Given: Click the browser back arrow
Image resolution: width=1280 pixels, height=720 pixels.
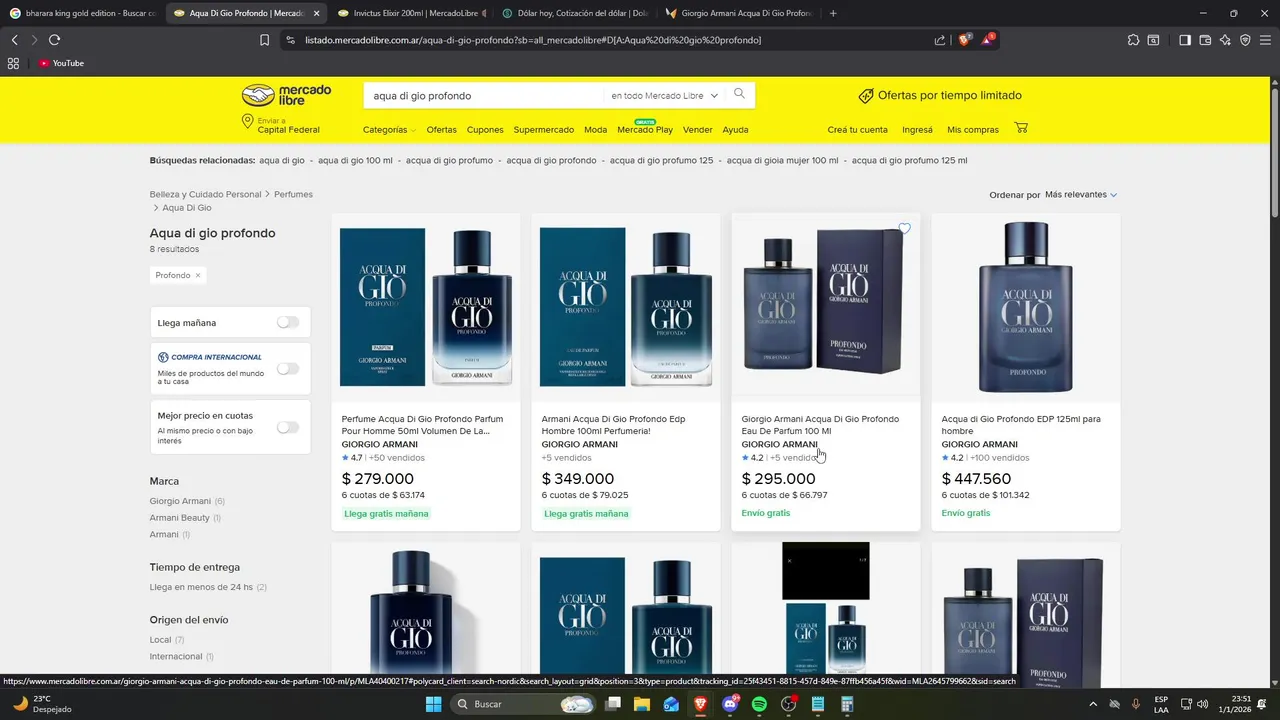Looking at the screenshot, I should coord(14,40).
